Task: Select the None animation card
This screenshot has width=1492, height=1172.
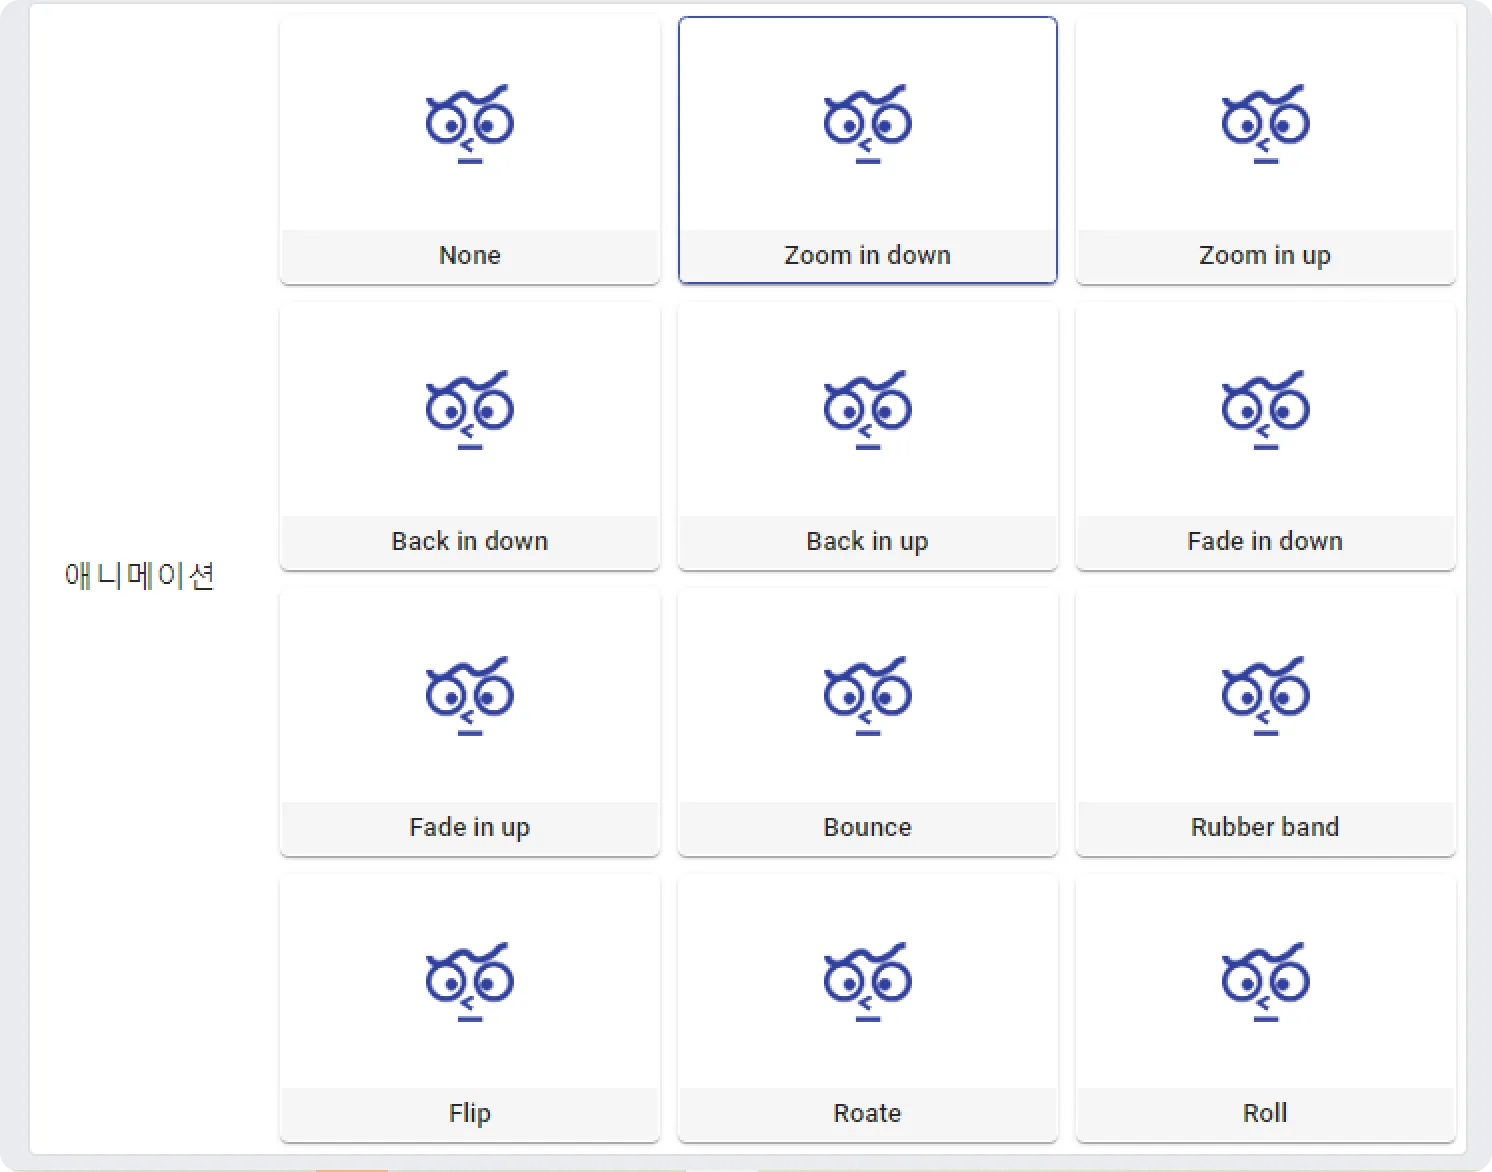Action: [x=469, y=150]
